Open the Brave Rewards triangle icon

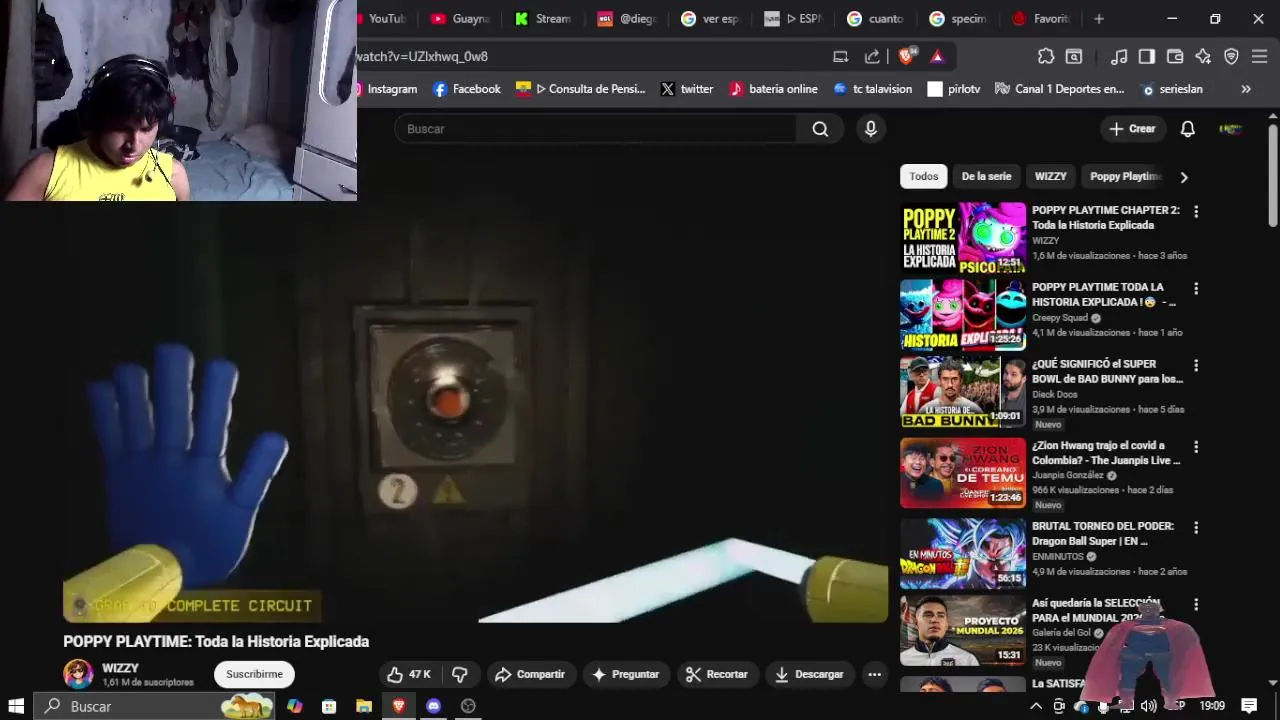coord(937,57)
